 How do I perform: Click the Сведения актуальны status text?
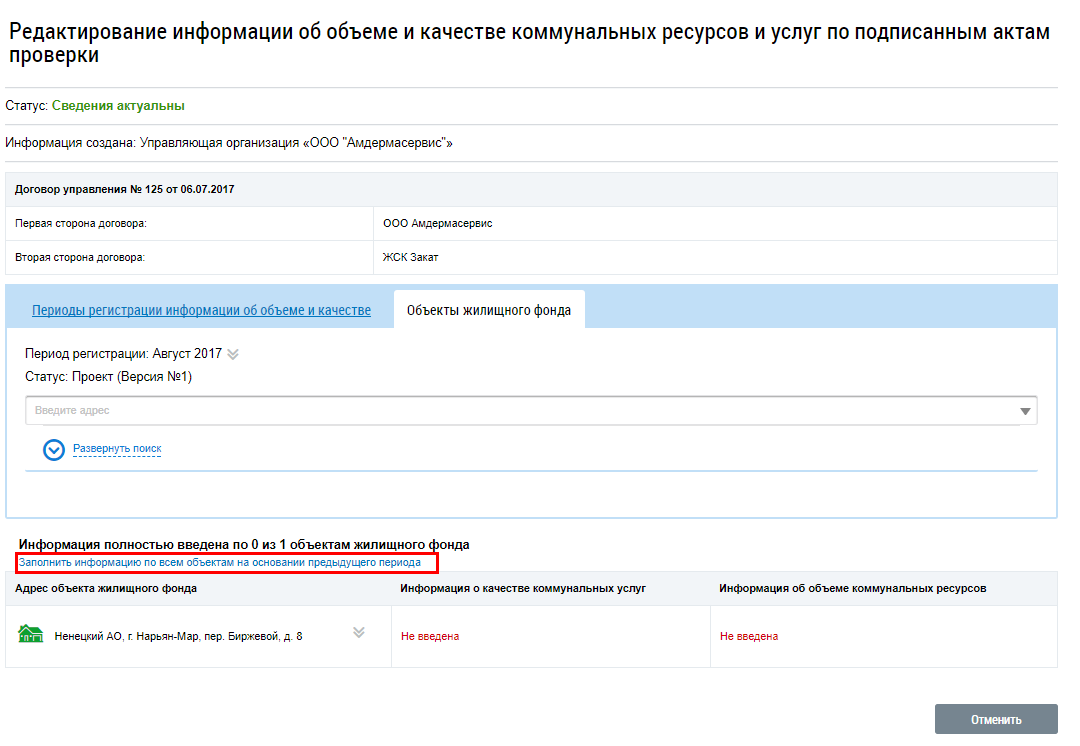click(x=118, y=106)
